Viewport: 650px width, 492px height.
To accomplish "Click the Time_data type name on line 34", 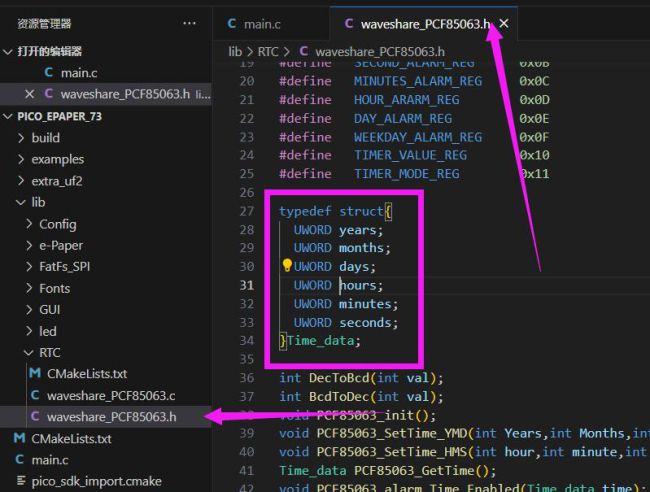I will (x=320, y=341).
